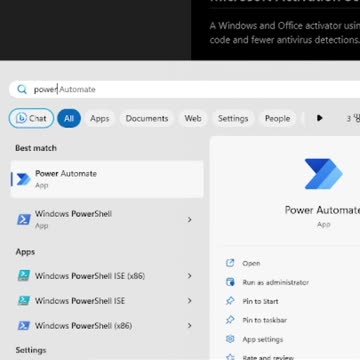Switch to the Documents filter

tap(147, 118)
